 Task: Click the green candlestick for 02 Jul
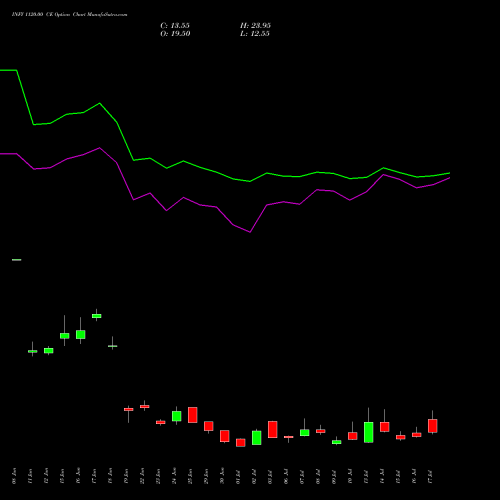tap(257, 438)
